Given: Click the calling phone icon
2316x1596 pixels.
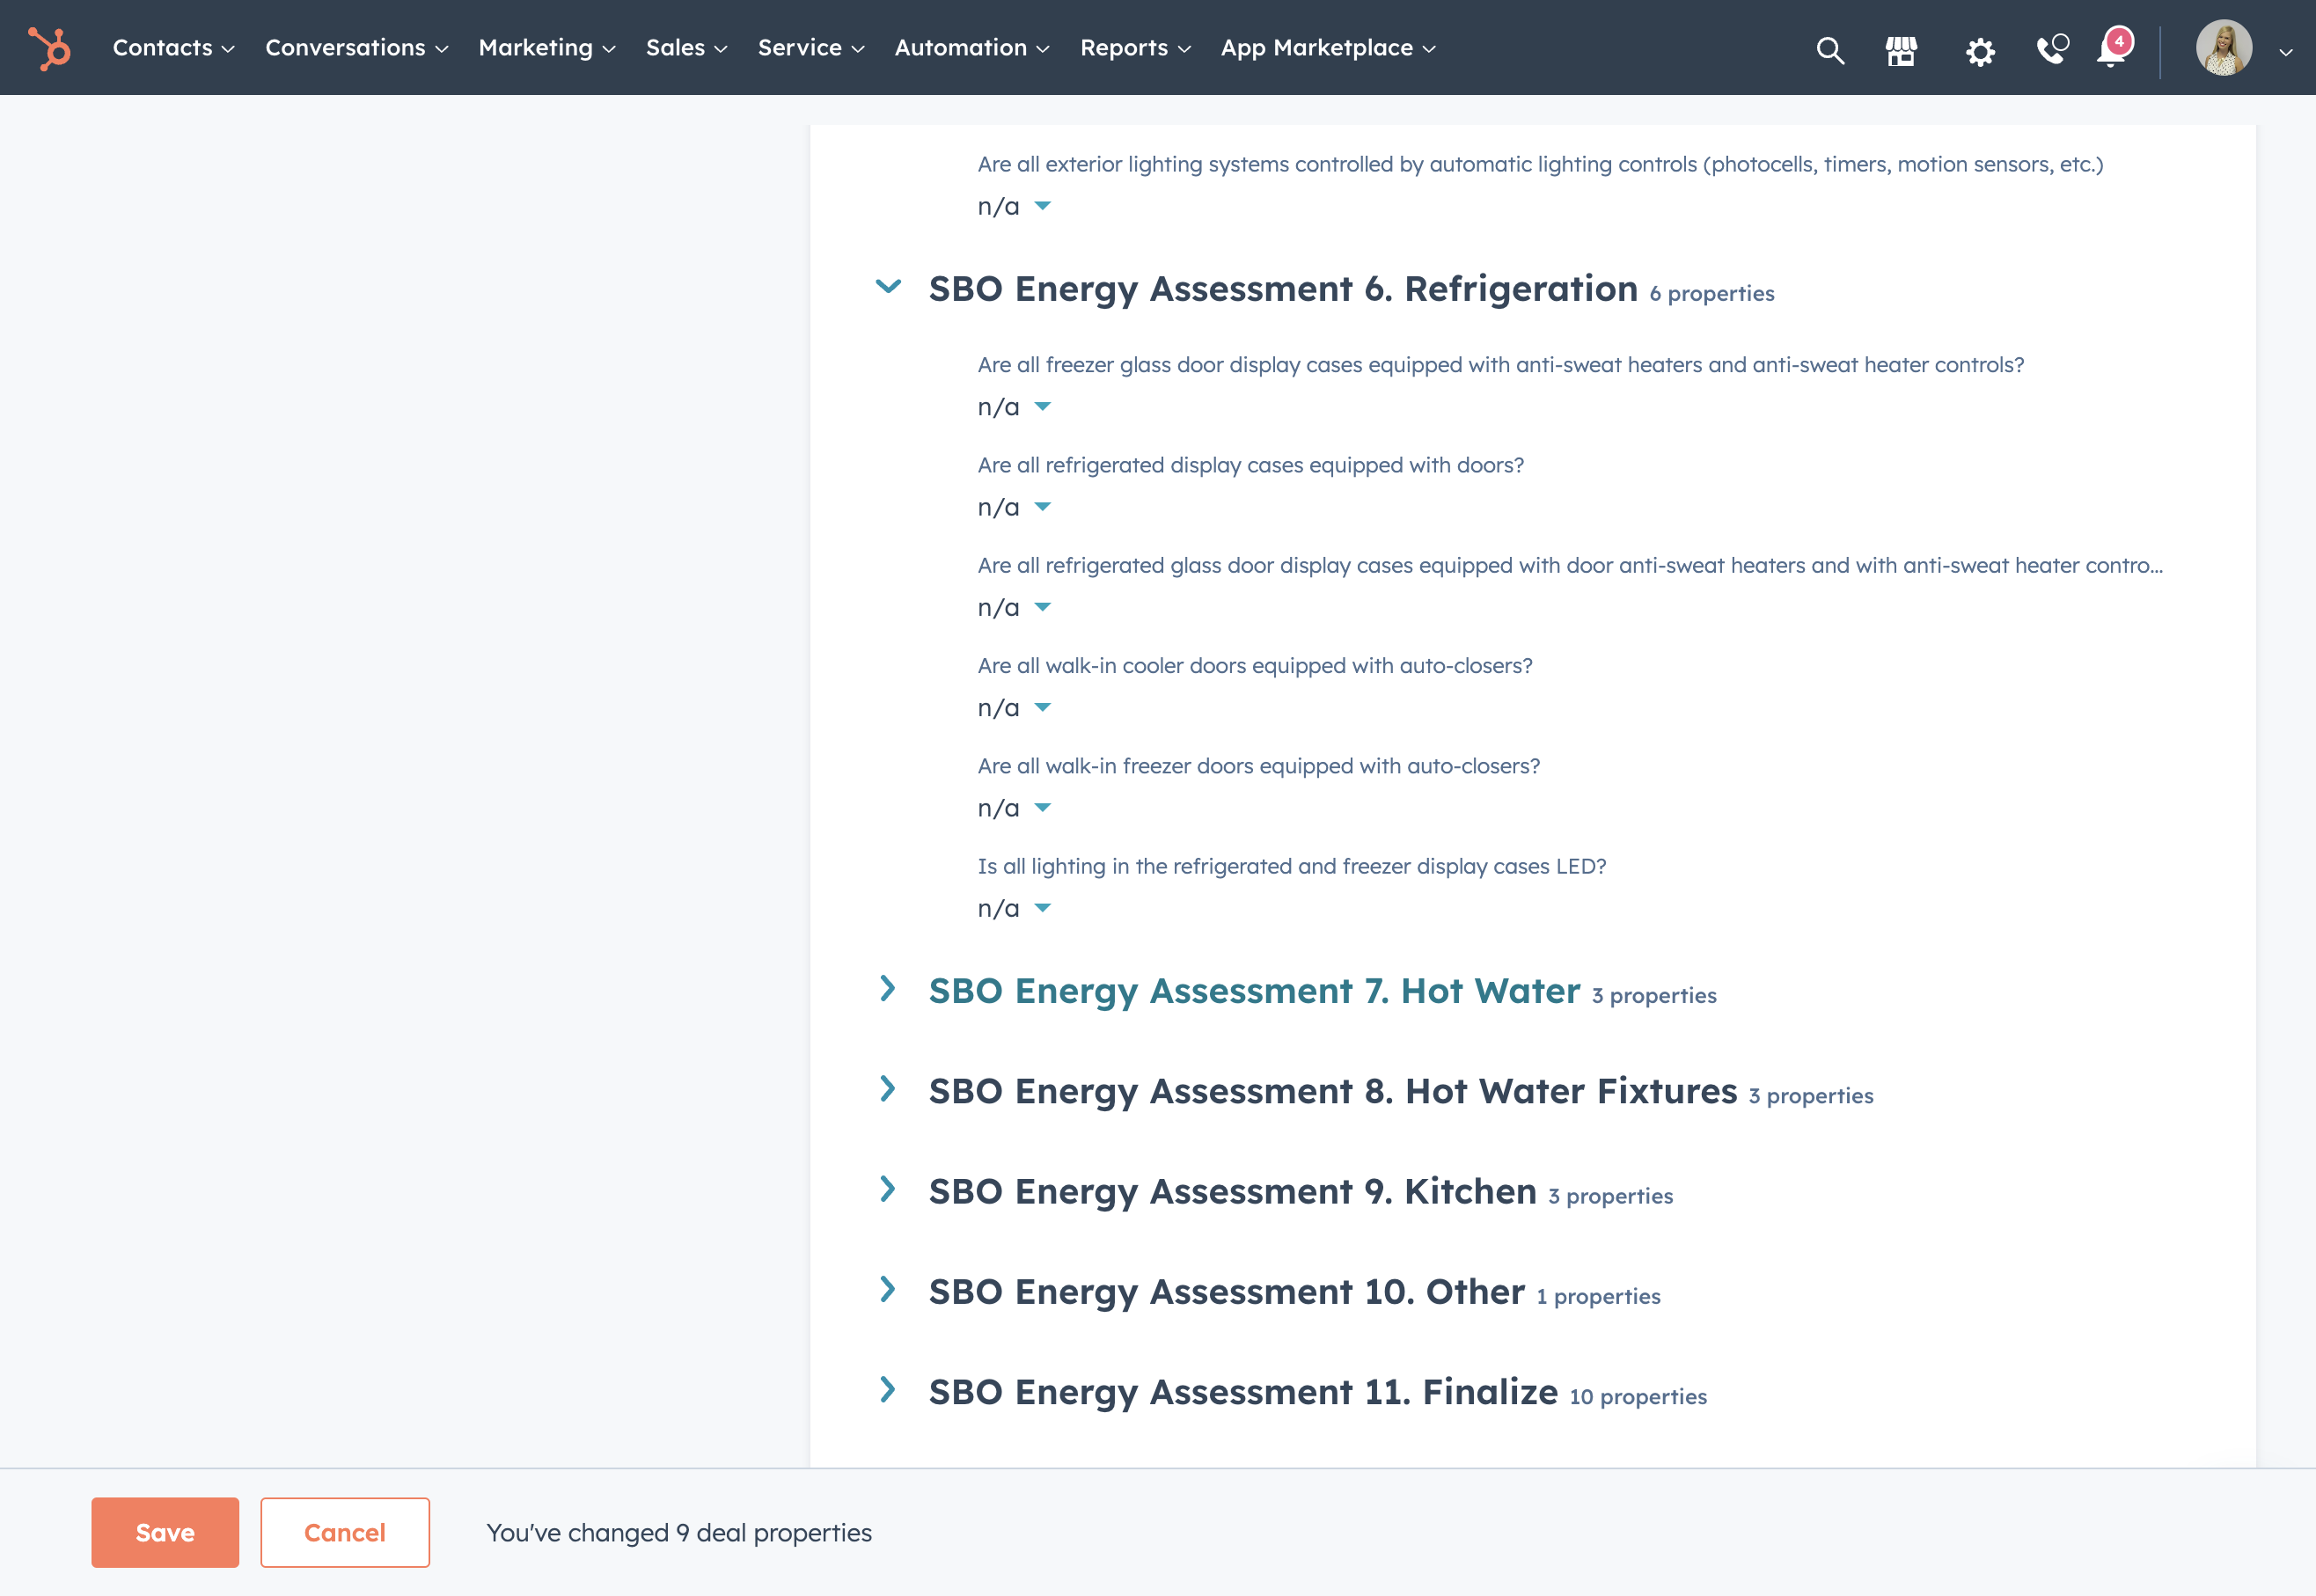Looking at the screenshot, I should click(2052, 48).
